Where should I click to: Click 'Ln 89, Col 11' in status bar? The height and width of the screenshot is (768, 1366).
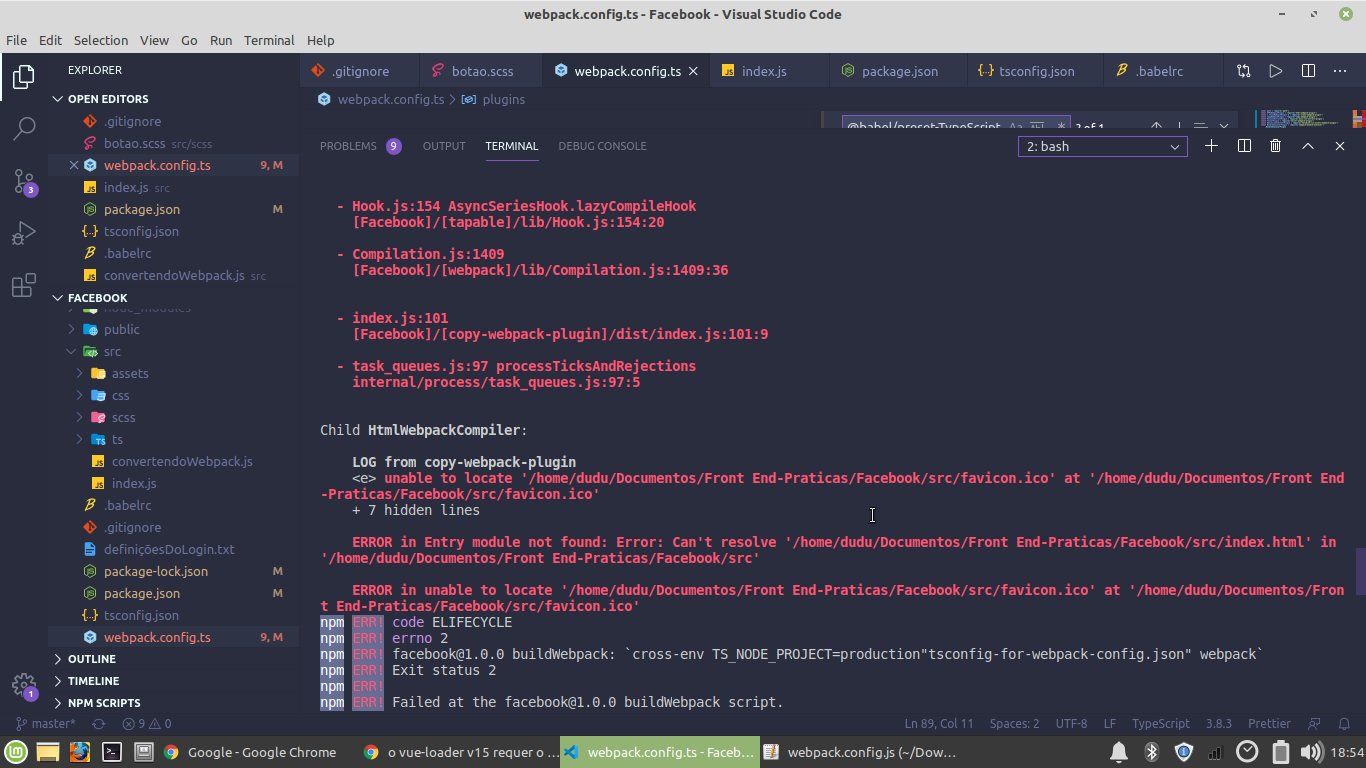pyautogui.click(x=939, y=723)
